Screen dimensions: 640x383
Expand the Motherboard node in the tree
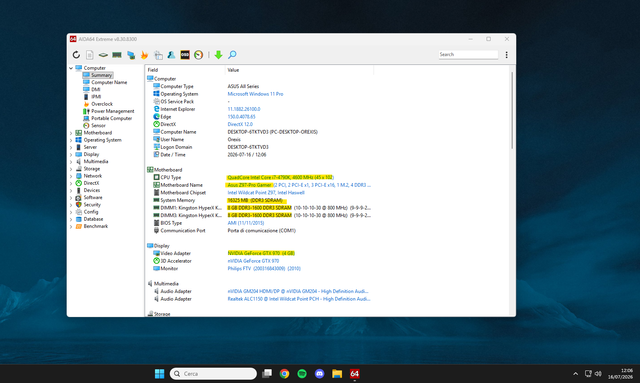[71, 133]
